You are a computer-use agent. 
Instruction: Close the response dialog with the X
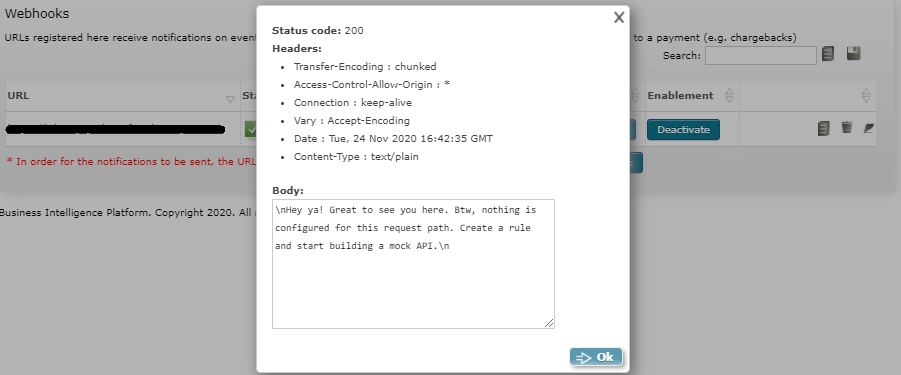(x=618, y=18)
